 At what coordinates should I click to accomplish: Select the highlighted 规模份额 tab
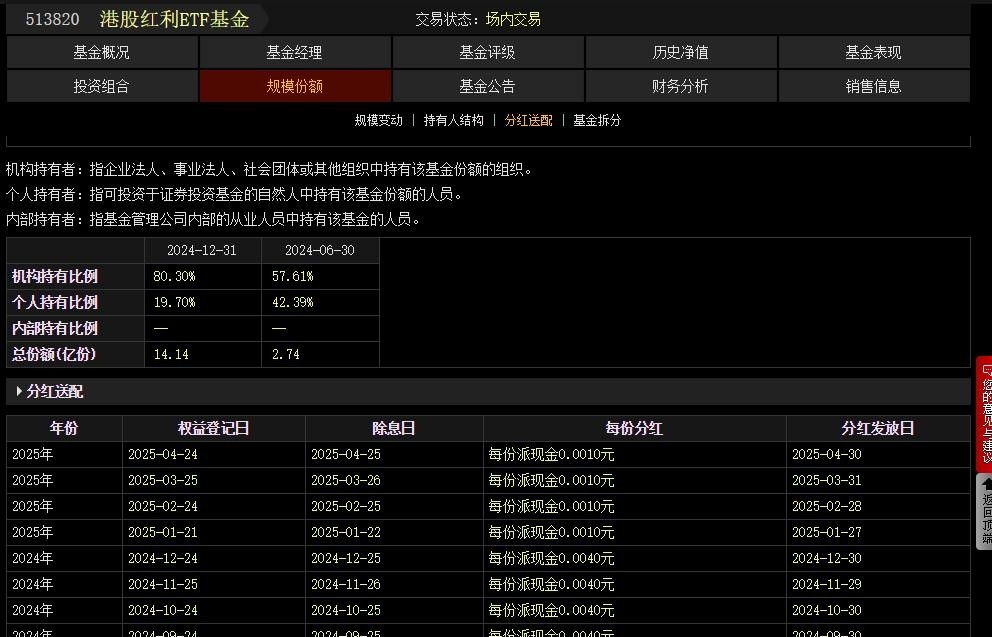[295, 86]
